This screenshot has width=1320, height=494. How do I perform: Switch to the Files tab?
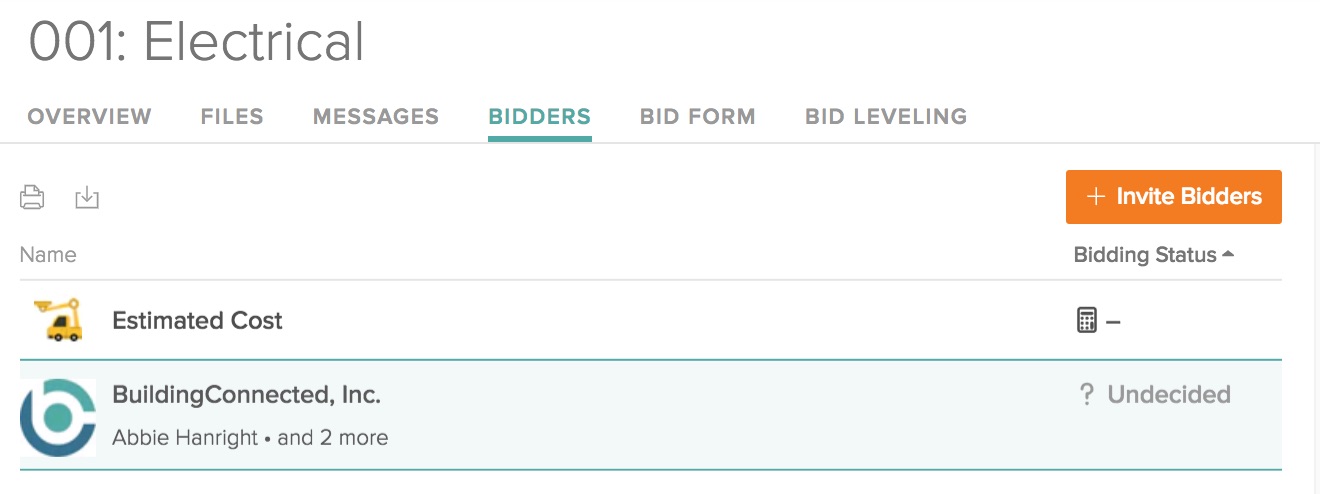click(x=232, y=117)
